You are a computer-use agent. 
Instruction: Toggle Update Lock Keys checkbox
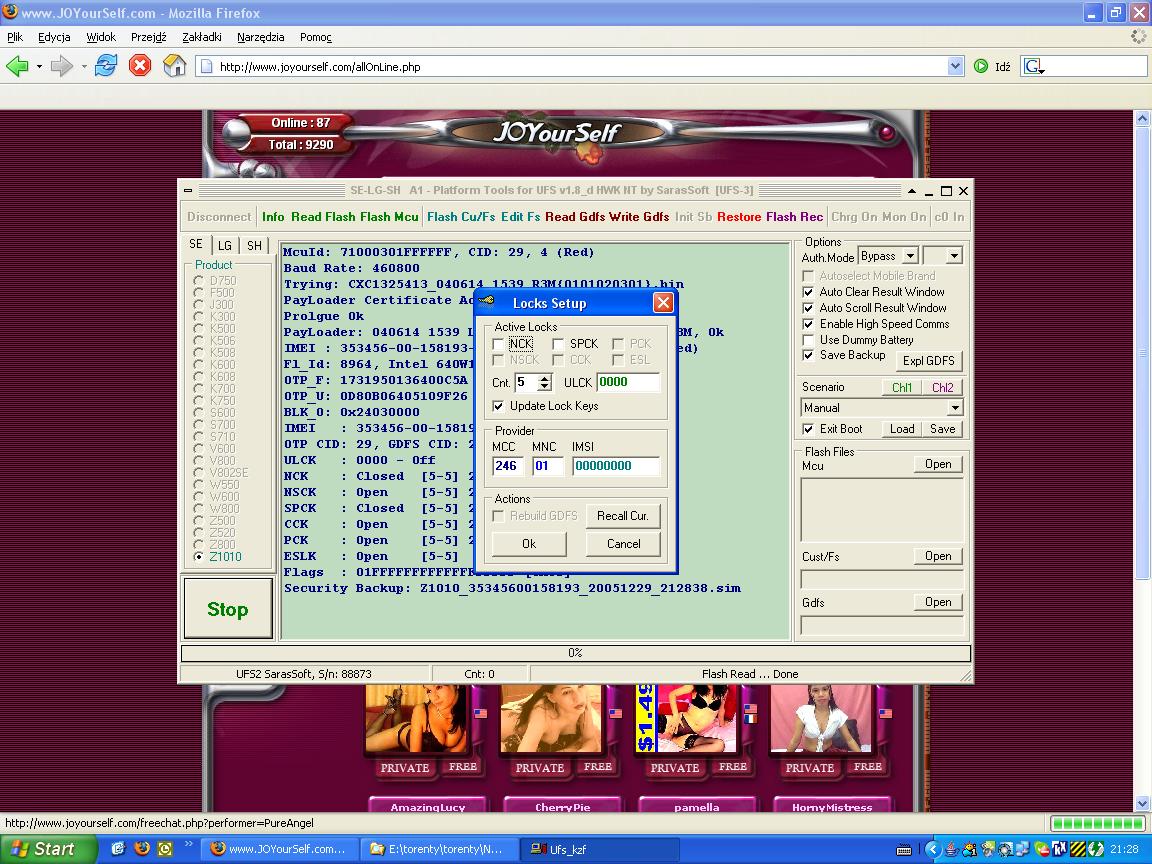(x=499, y=406)
